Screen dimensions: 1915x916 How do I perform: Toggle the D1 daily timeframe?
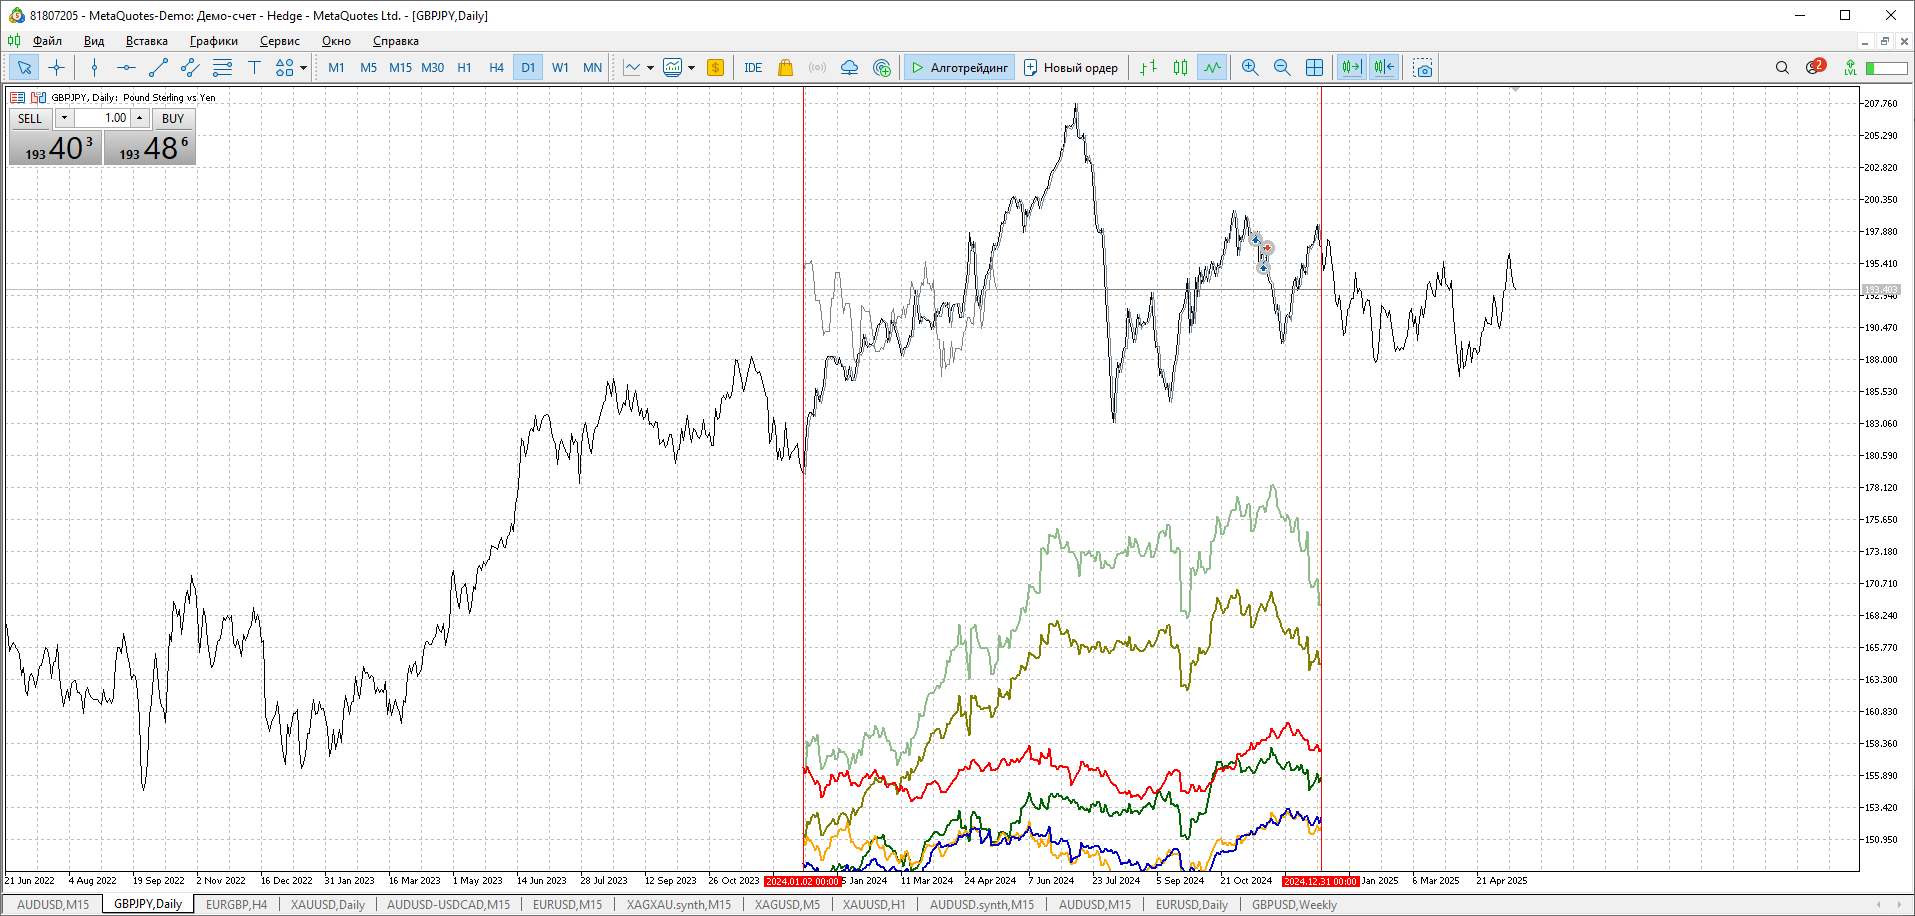click(x=528, y=68)
